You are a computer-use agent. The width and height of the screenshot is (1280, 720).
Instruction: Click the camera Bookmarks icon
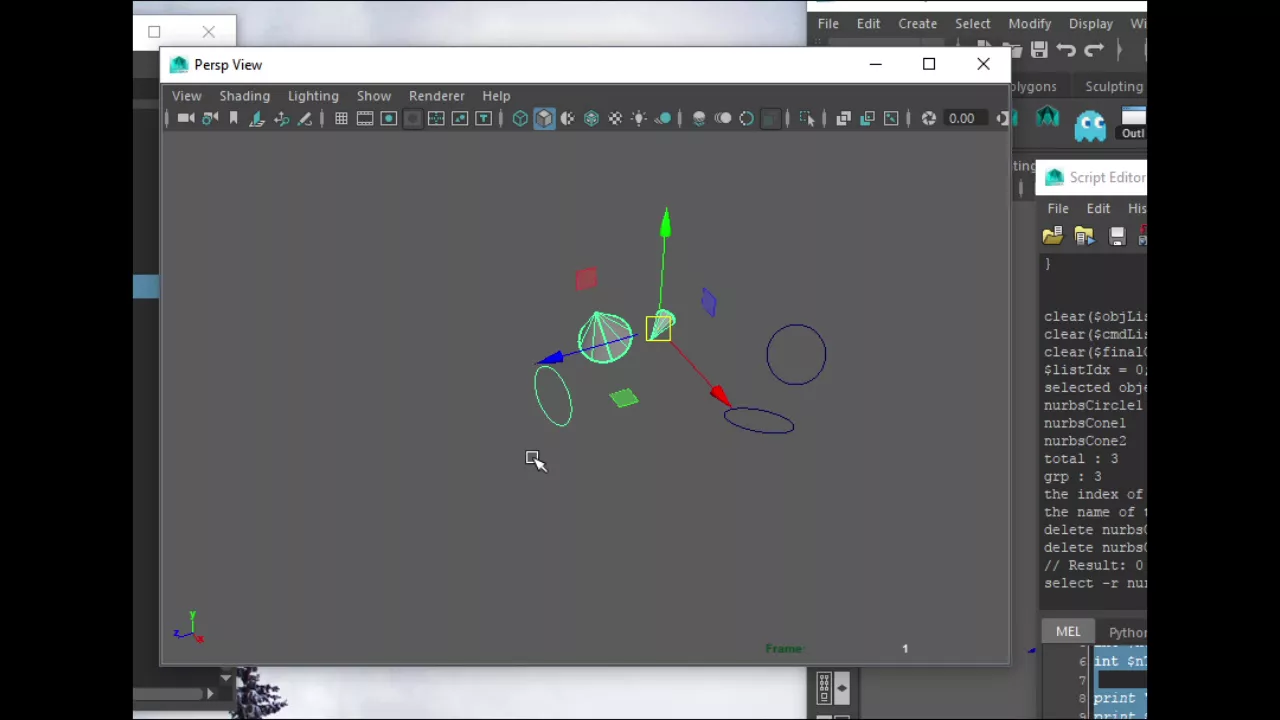[x=234, y=119]
